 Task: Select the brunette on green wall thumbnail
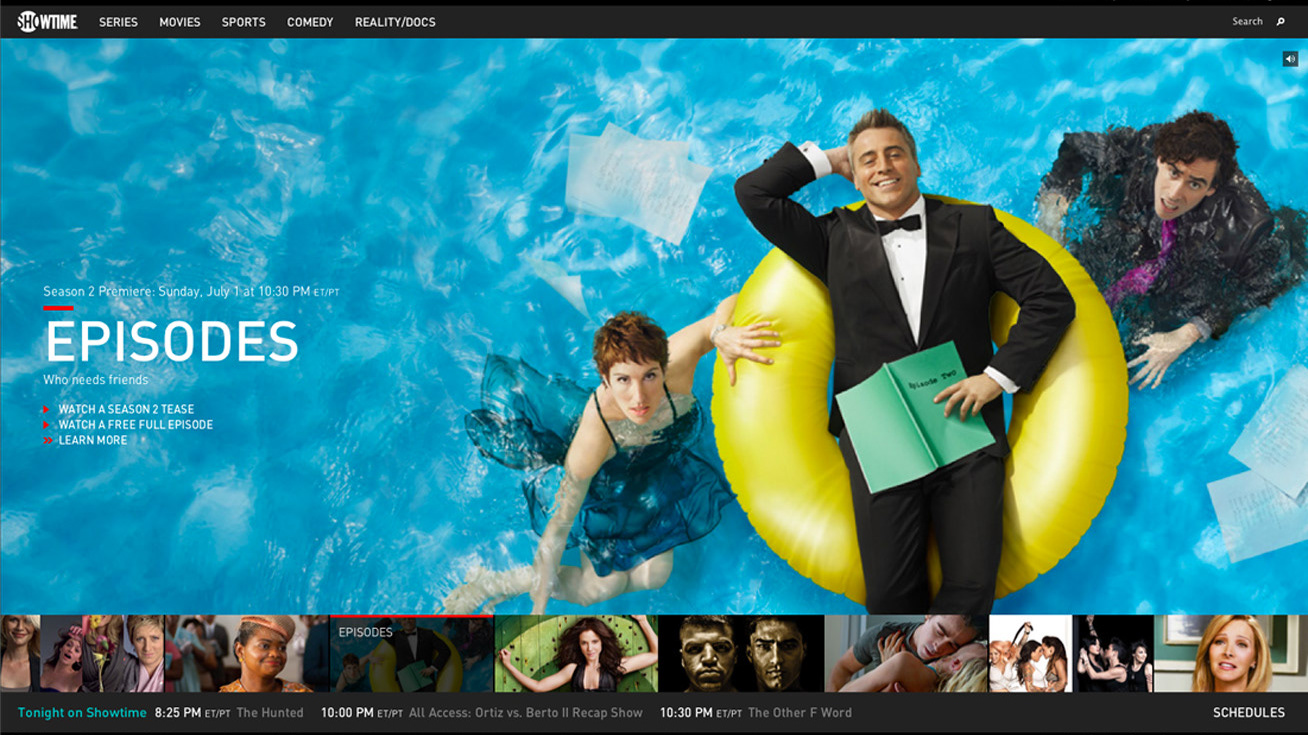tap(576, 654)
